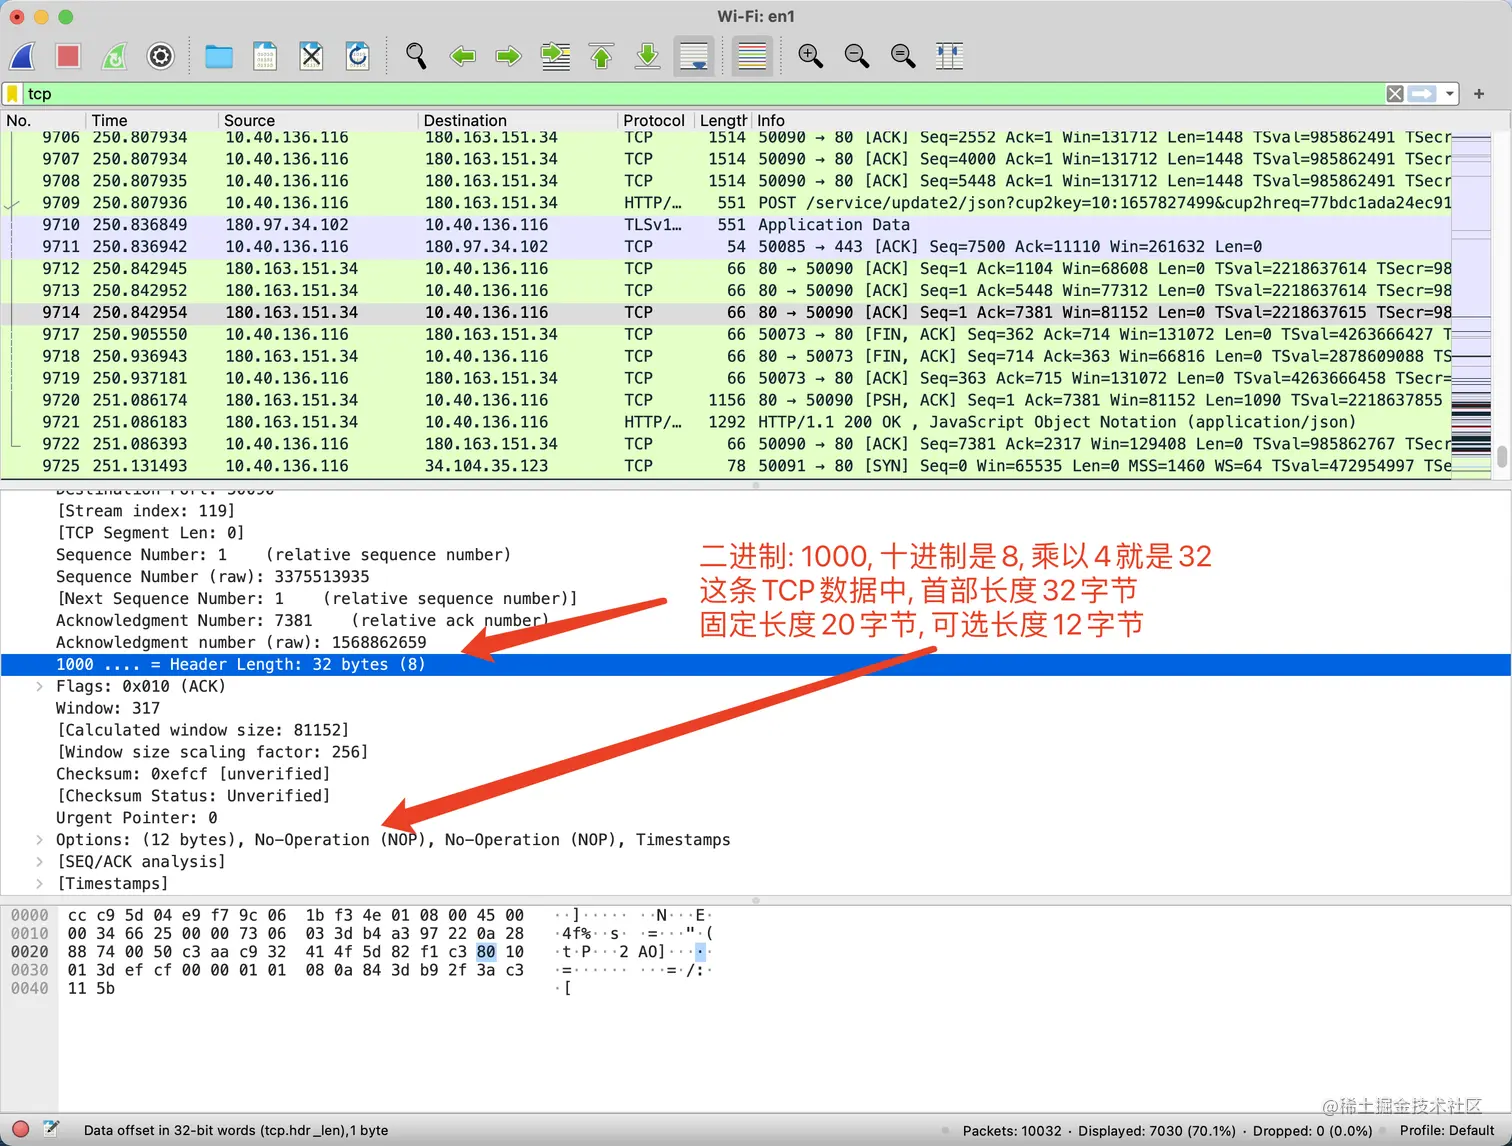This screenshot has height=1146, width=1512.
Task: Select packet 9725 SYN row
Action: coord(726,466)
